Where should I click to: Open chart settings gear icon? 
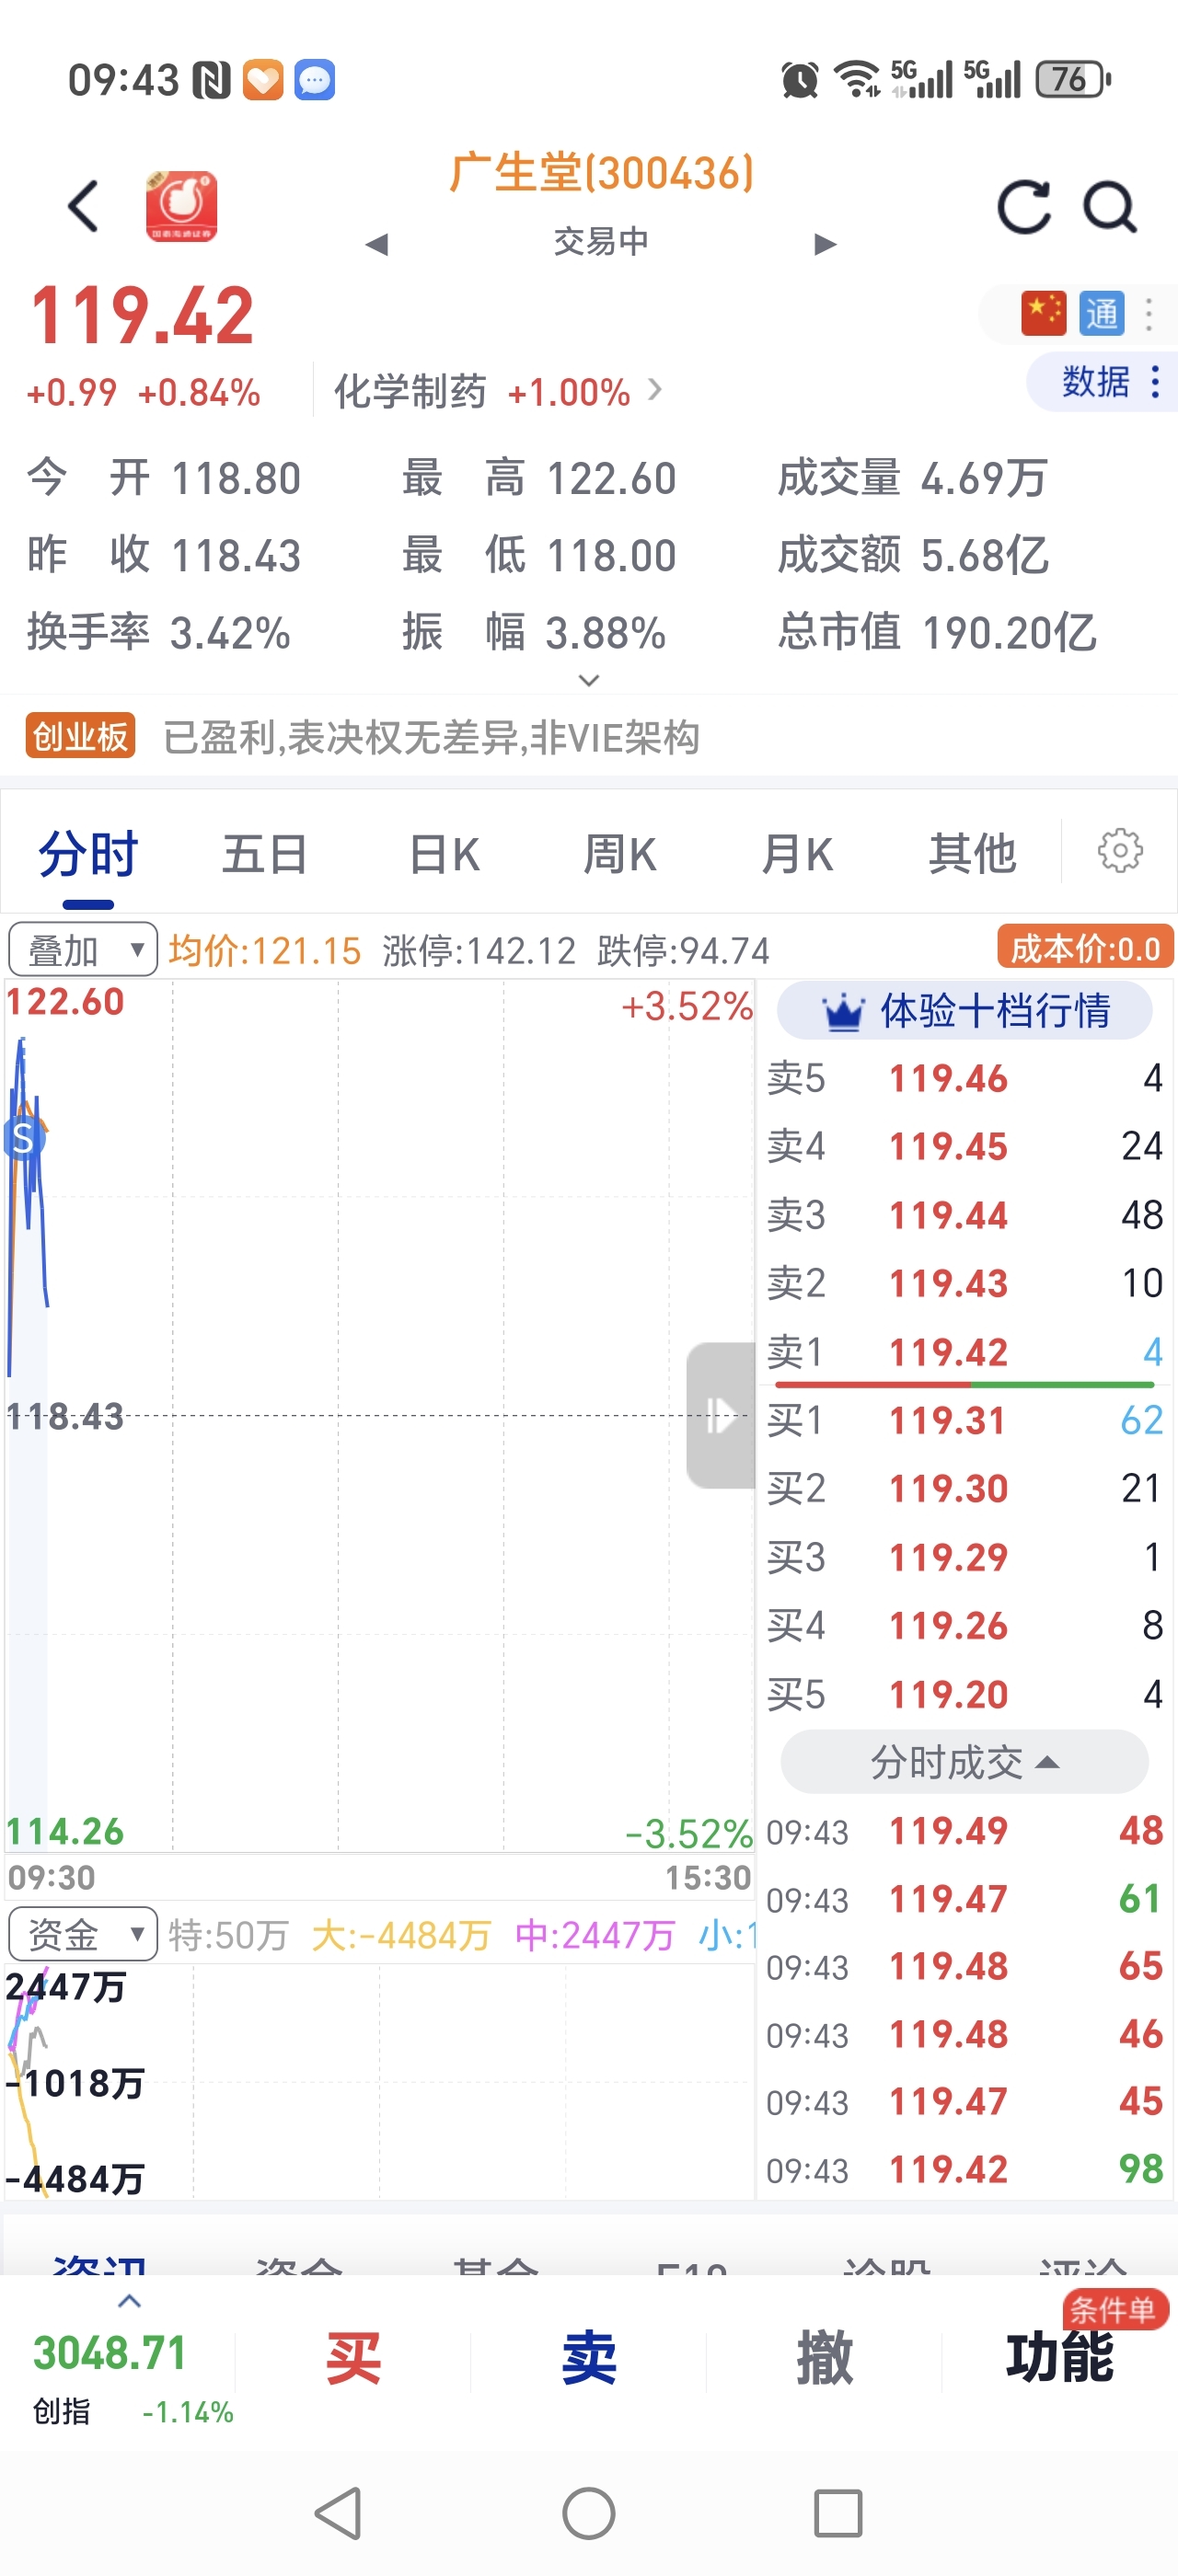point(1119,851)
